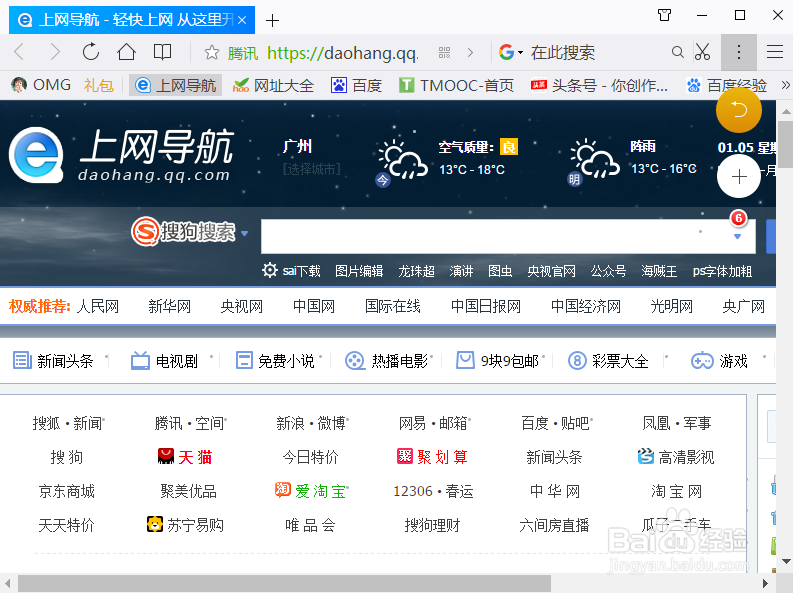The width and height of the screenshot is (793, 593).
Task: Open the 上网导航 bookmark
Action: (175, 85)
